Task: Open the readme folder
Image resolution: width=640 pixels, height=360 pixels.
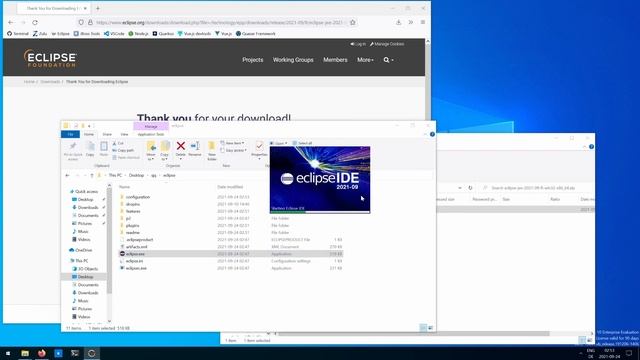Action: [132, 233]
